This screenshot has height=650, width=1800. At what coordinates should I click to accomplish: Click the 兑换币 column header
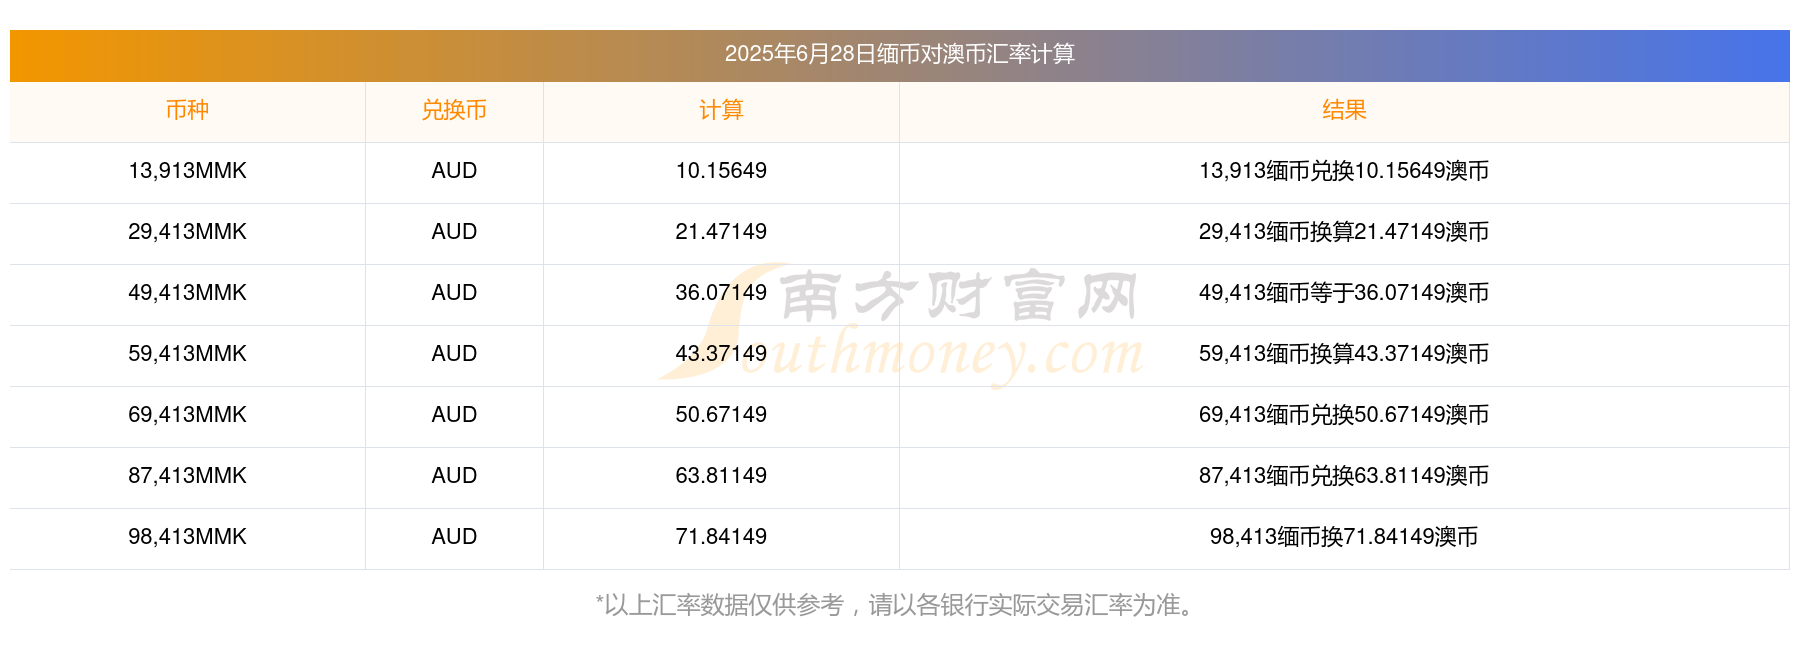click(454, 110)
